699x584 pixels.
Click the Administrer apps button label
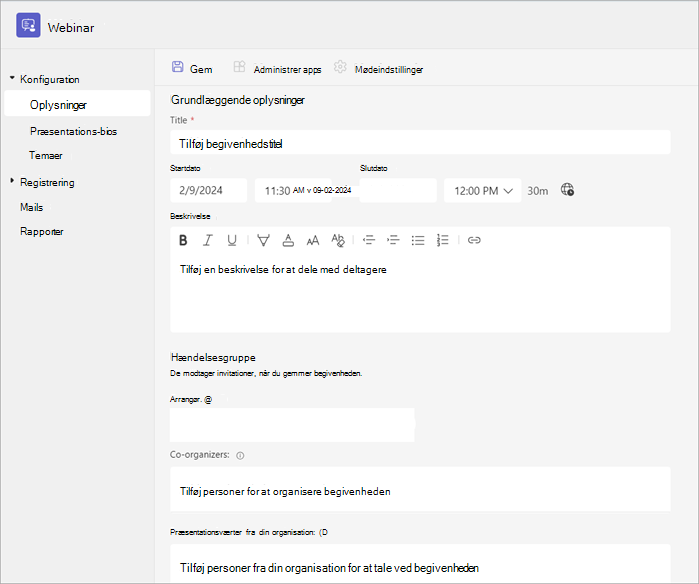point(288,70)
